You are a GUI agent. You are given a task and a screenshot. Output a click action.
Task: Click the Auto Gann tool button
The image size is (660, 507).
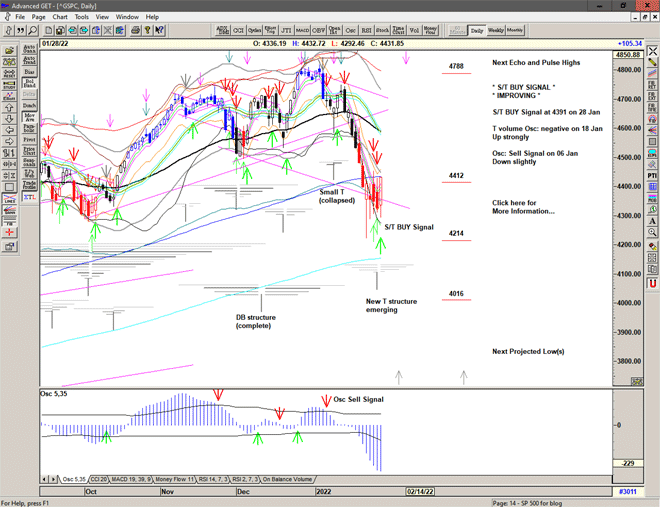tap(29, 50)
